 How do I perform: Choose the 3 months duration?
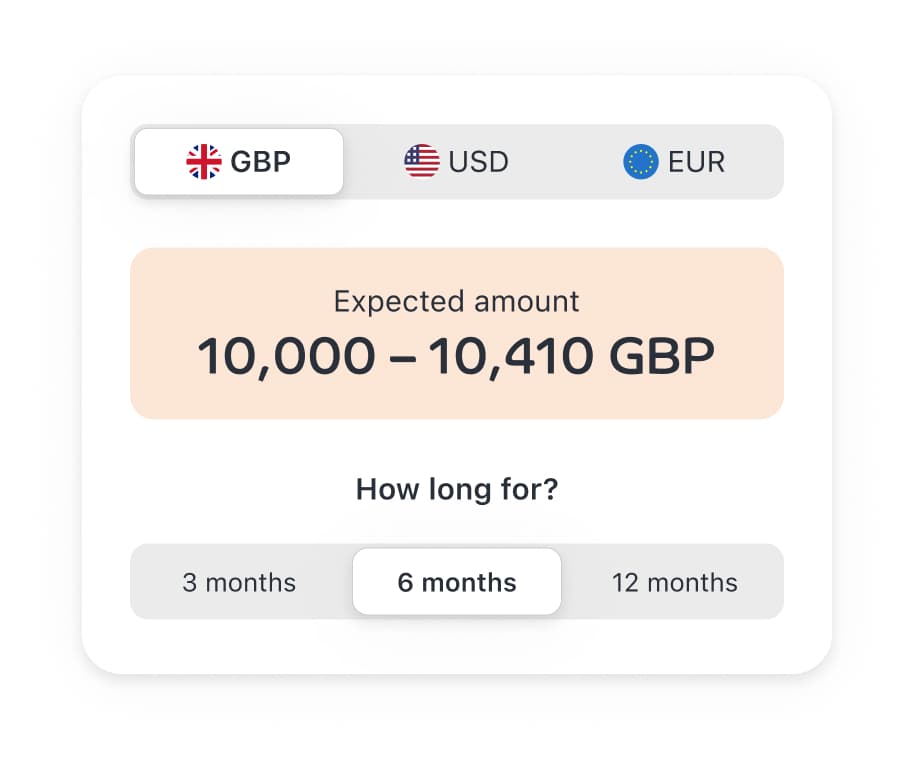239,583
